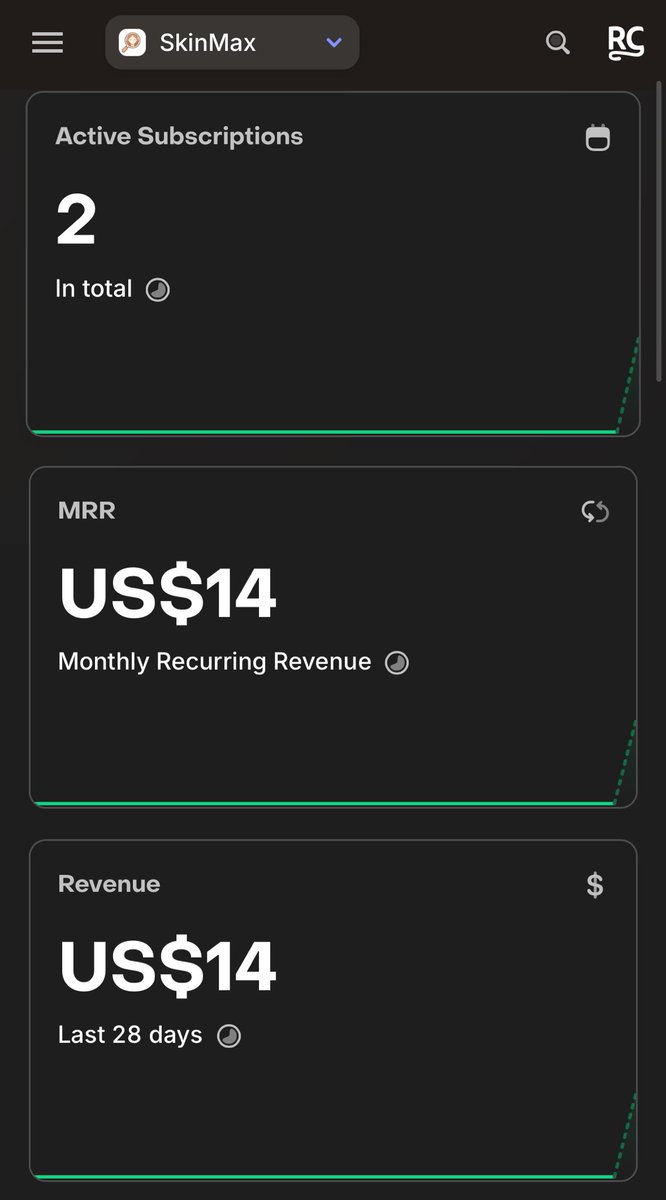Viewport: 666px width, 1200px height.
Task: Click the active subscriptions value 2
Action: tap(76, 221)
